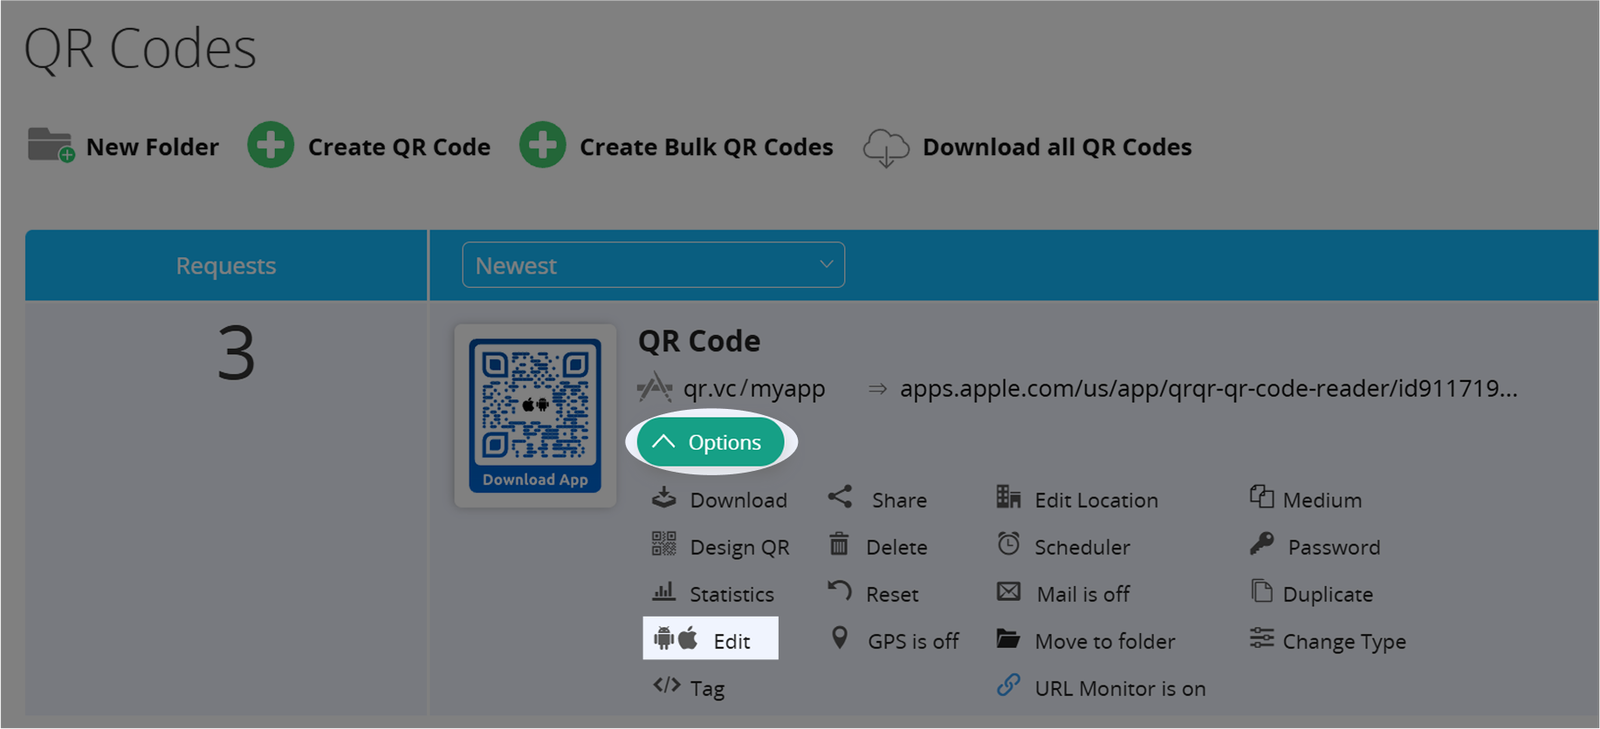Open the Design QR option

739,548
